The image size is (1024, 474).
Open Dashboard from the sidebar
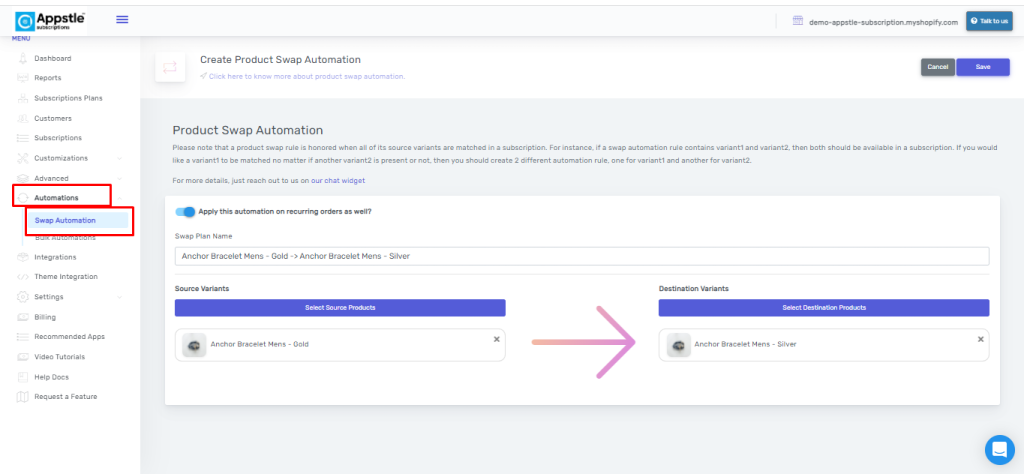click(x=53, y=59)
